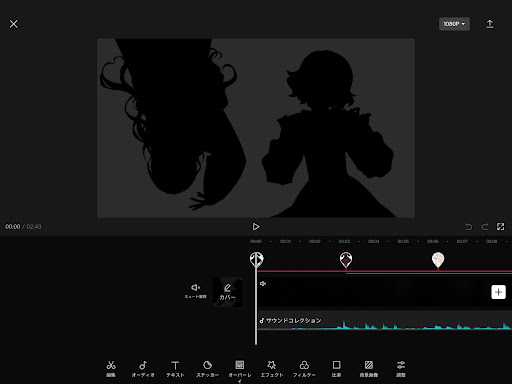Close the project with the X icon
The image size is (512, 384).
point(14,24)
